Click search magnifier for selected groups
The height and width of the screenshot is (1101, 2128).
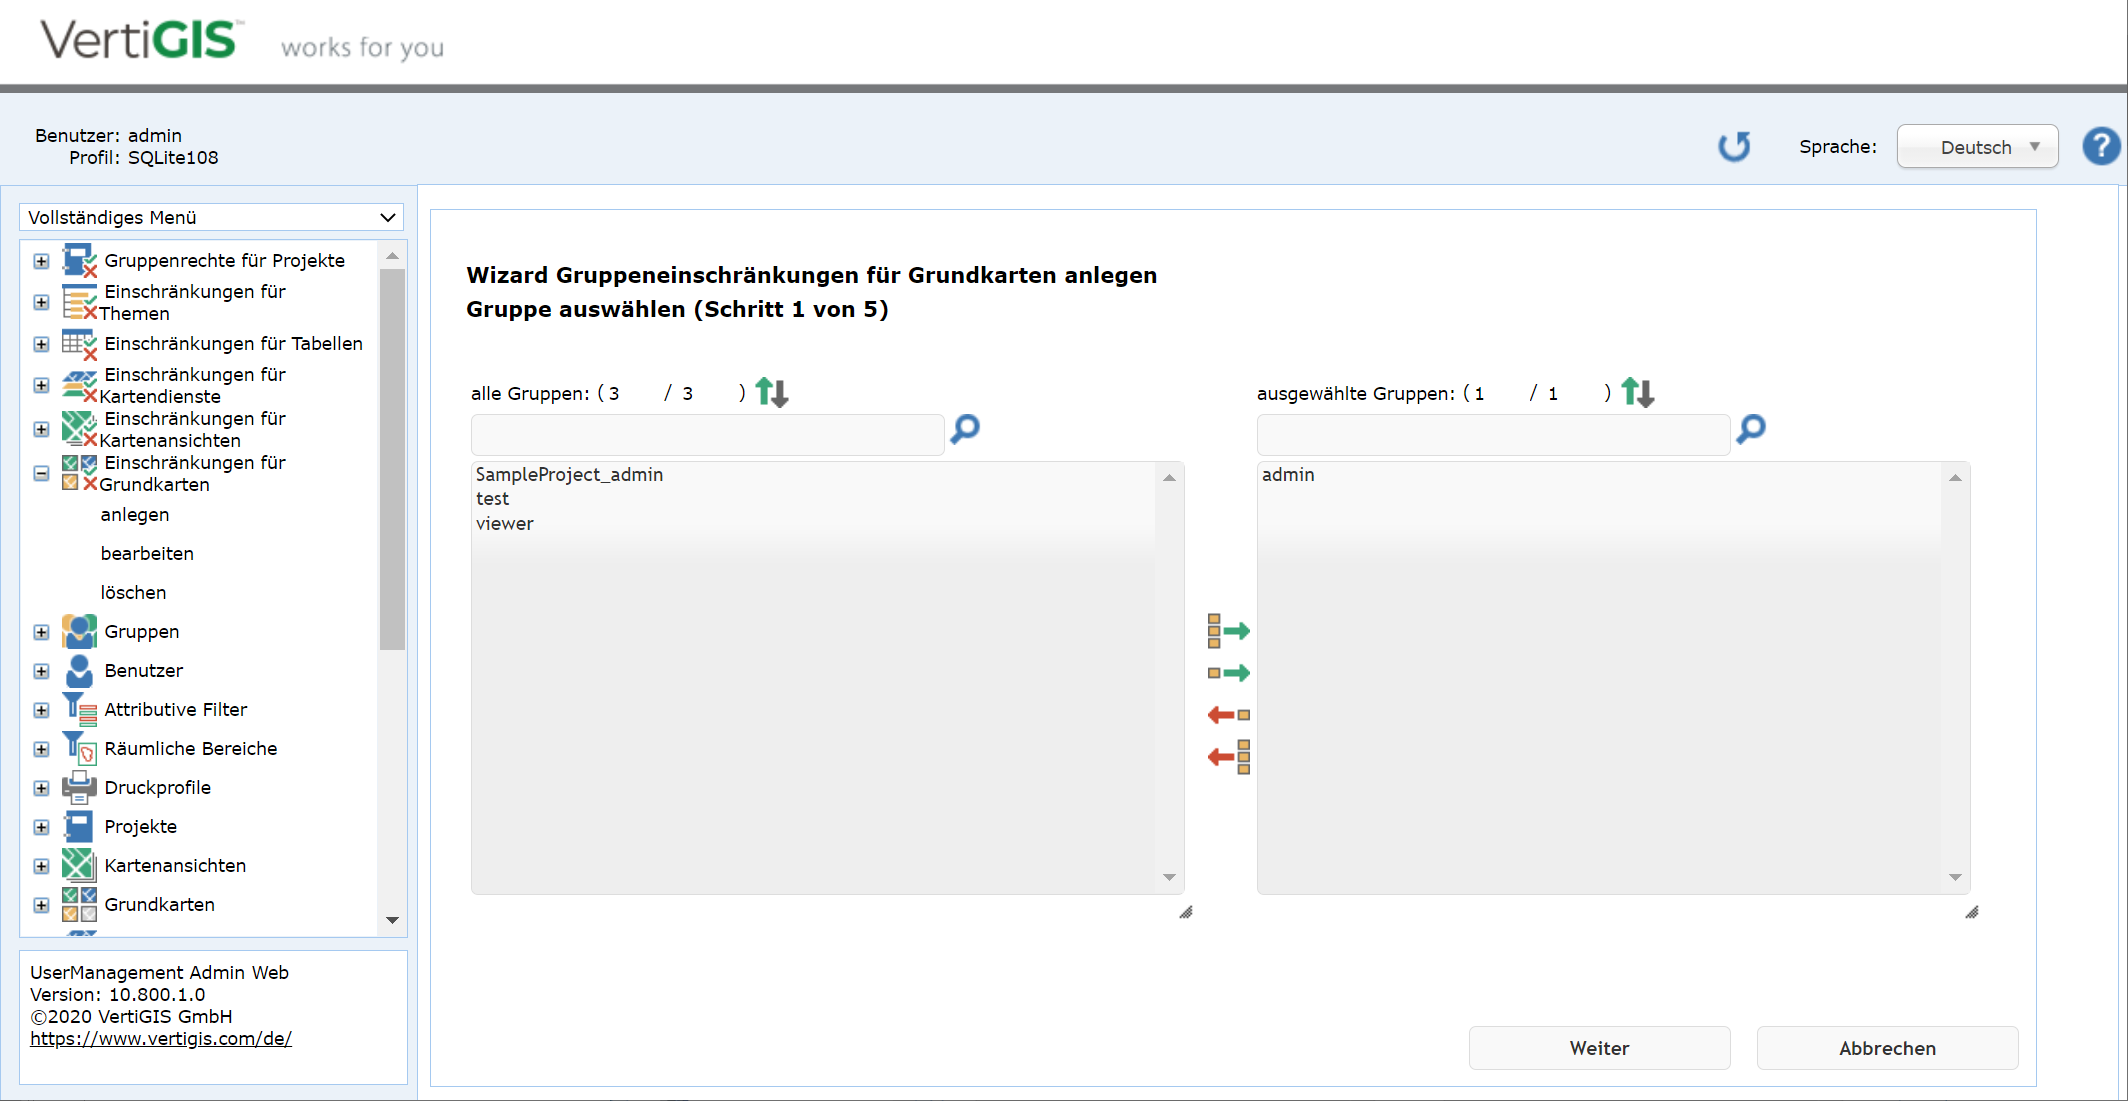[1751, 429]
